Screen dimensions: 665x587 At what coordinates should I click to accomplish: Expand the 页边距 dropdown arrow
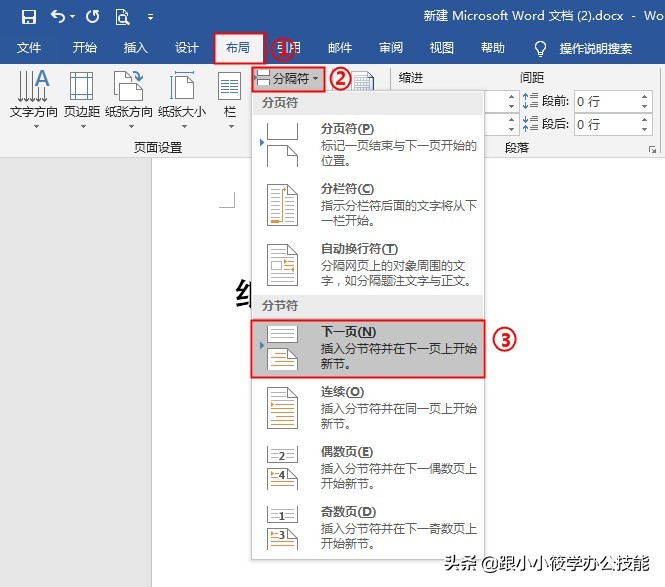click(x=83, y=126)
